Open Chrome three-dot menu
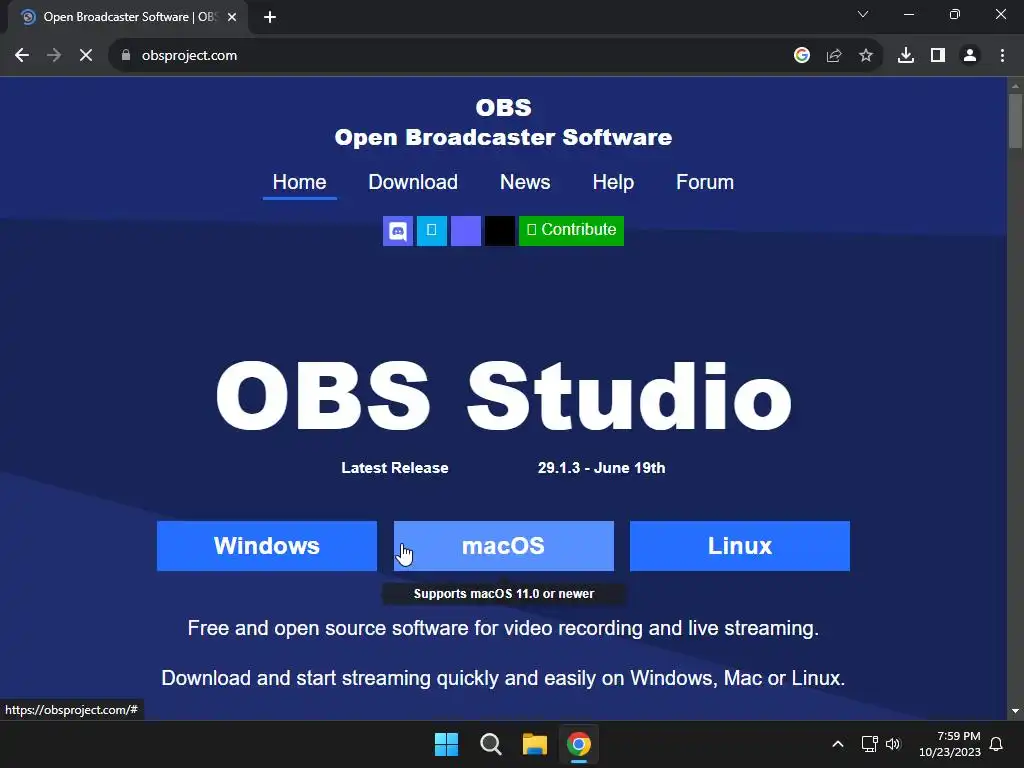1024x768 pixels. 1002,56
